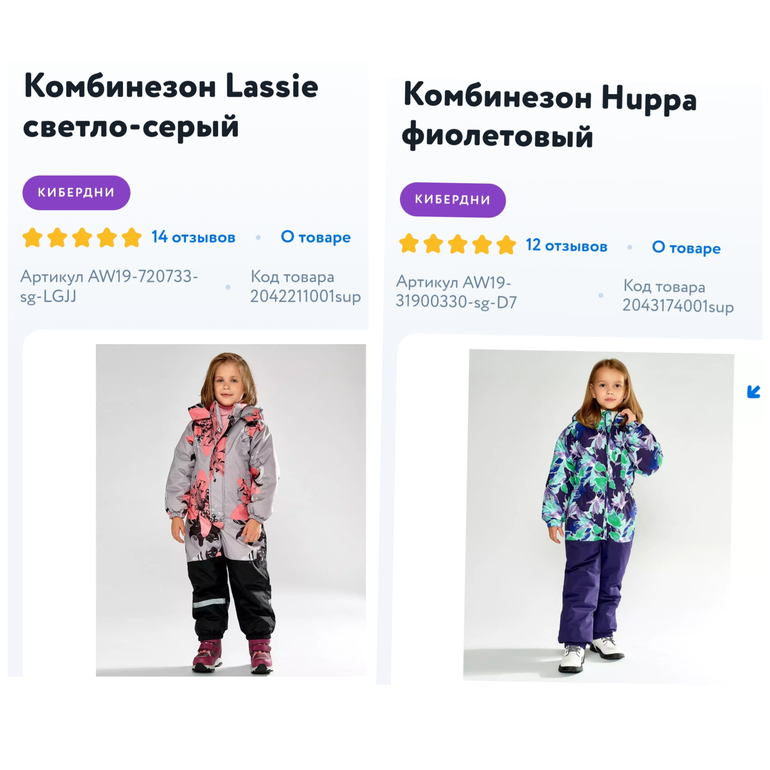
Task: Click the Комбинезон Lassie светло-серый title
Action: tap(170, 106)
